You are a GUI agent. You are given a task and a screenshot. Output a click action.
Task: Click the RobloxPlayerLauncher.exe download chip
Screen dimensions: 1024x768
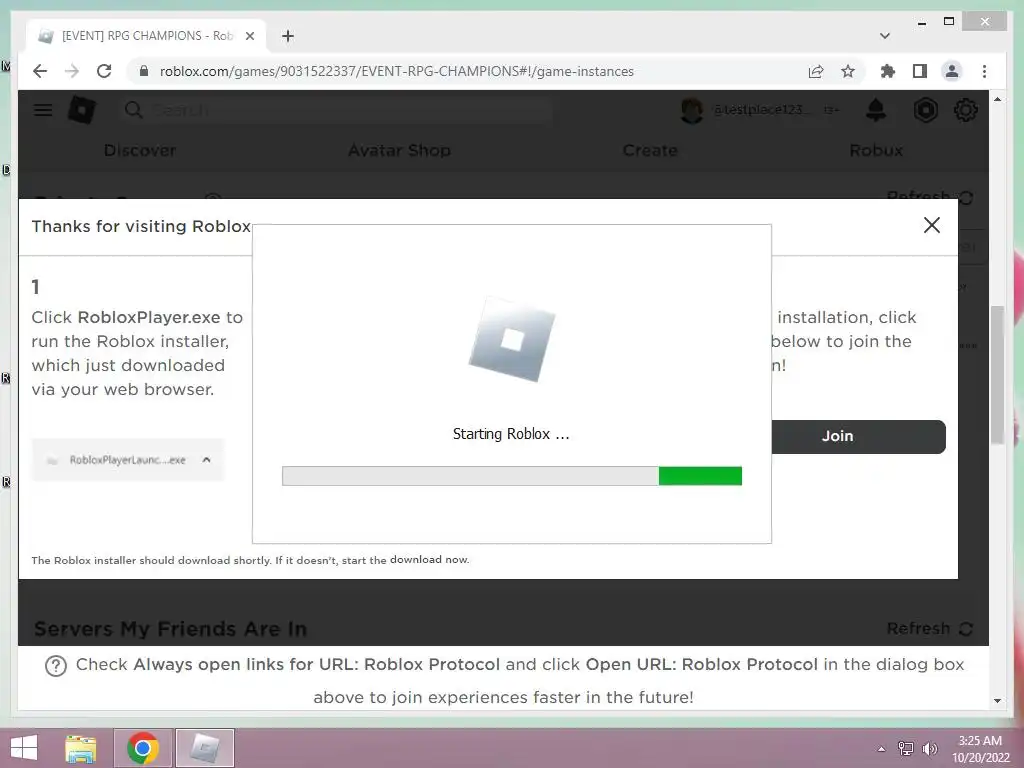click(x=127, y=460)
